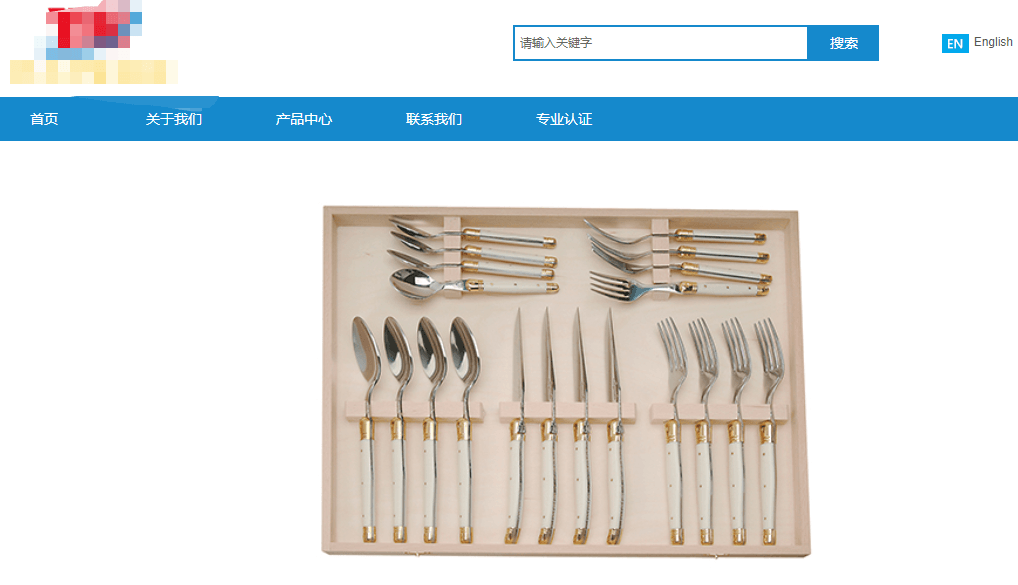This screenshot has height=585, width=1018.
Task: Click the small teaspoons at photo top
Action: pos(473,258)
